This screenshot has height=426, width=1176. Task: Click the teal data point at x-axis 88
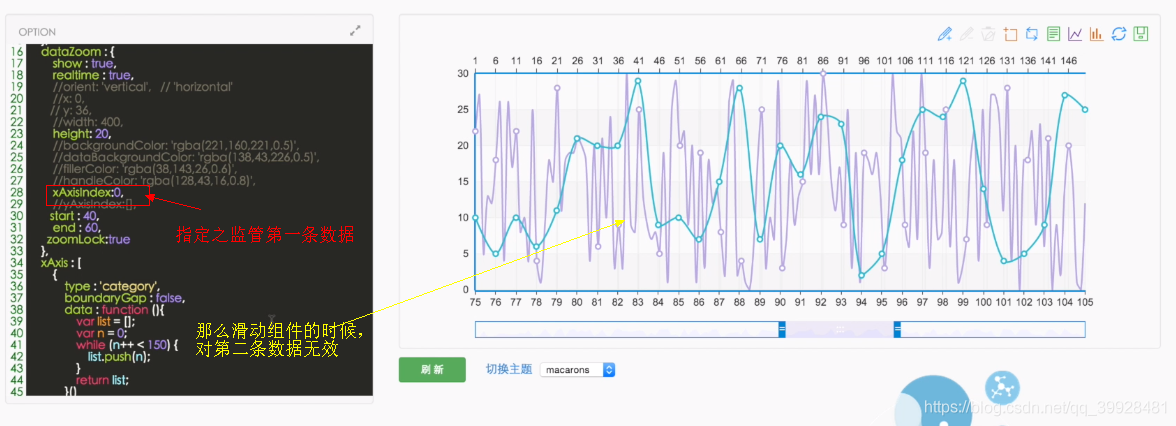point(740,88)
